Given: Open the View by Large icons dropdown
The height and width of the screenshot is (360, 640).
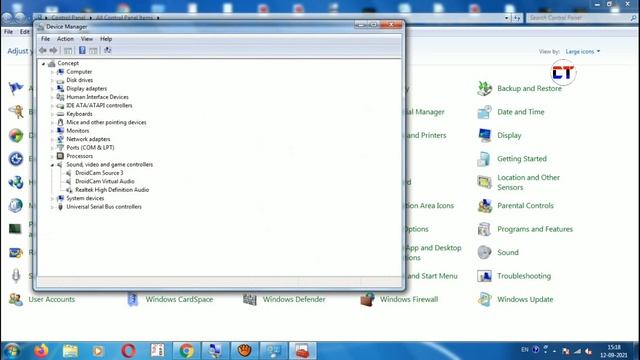Looking at the screenshot, I should pyautogui.click(x=582, y=51).
